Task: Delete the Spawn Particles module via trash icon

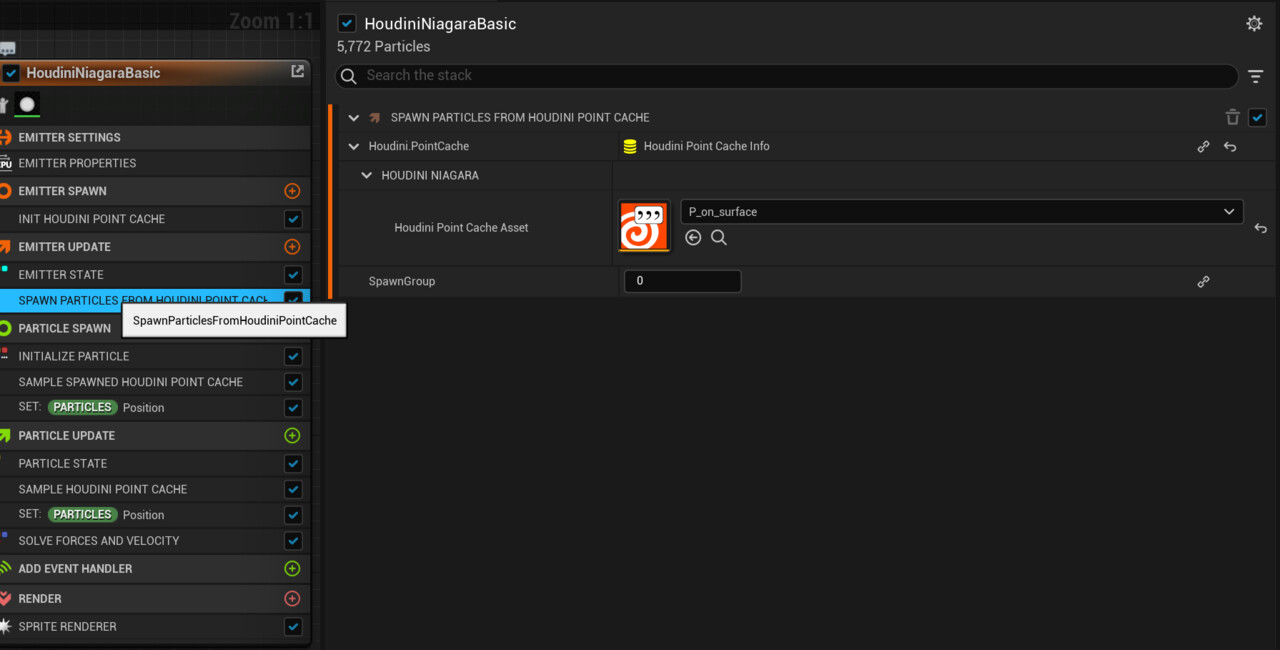Action: (1232, 117)
